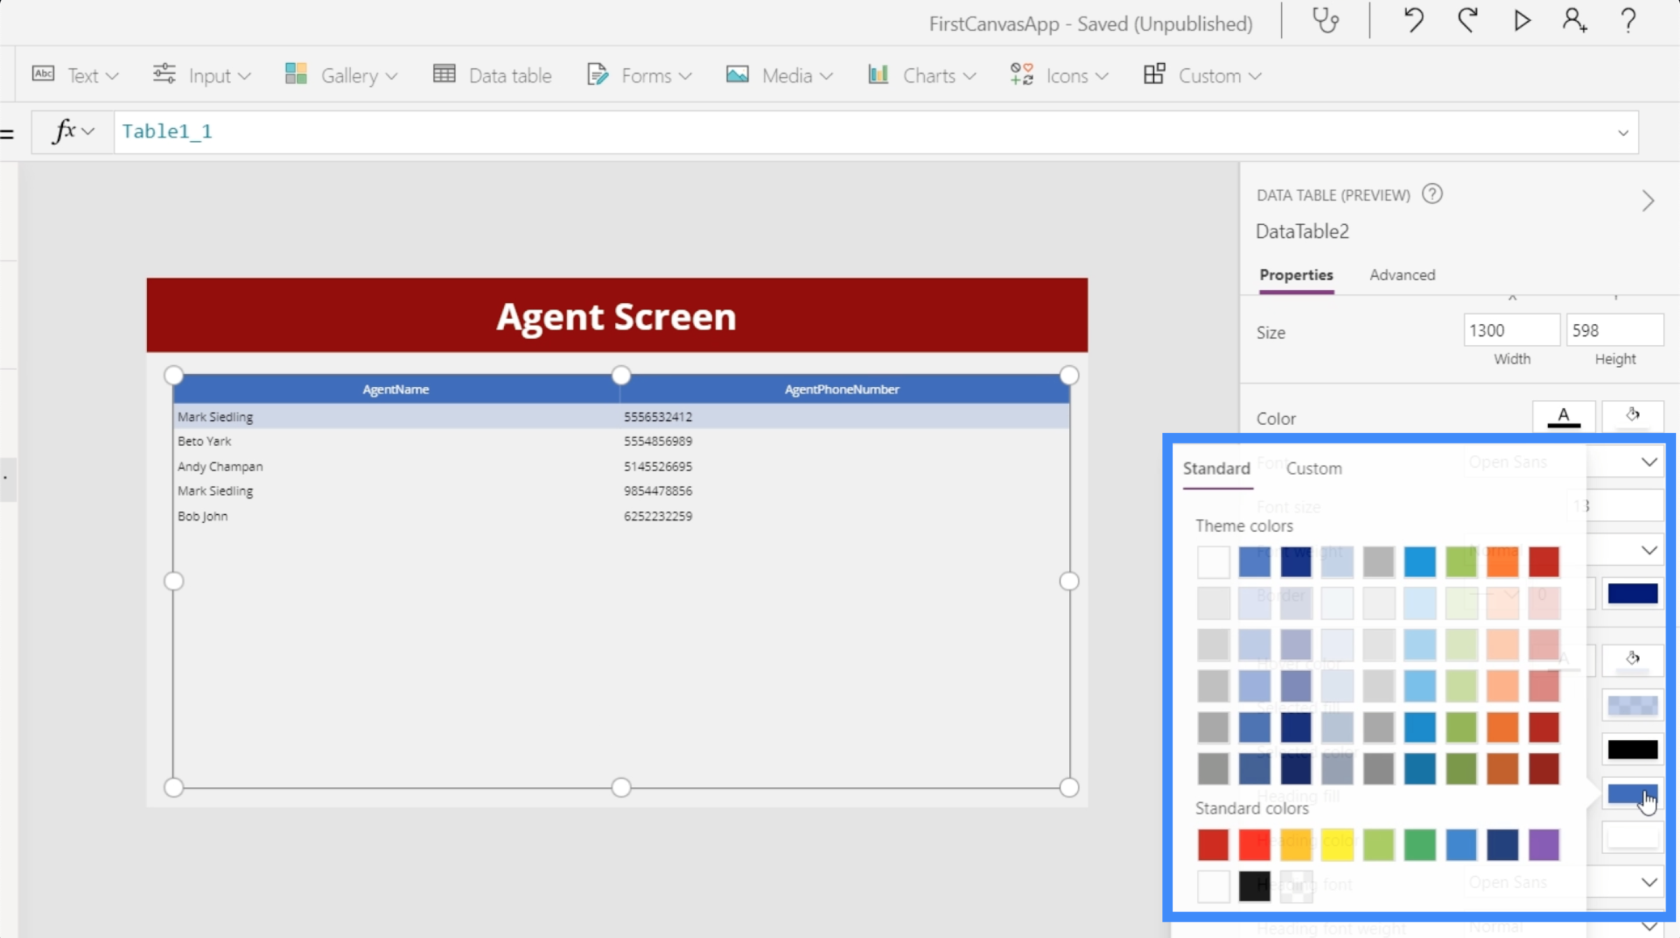Image resolution: width=1680 pixels, height=938 pixels.
Task: Click the fx function selector
Action: tap(73, 131)
